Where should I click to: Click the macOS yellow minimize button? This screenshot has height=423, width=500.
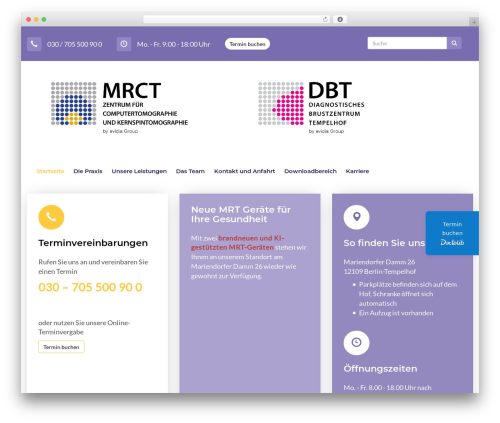(36, 19)
